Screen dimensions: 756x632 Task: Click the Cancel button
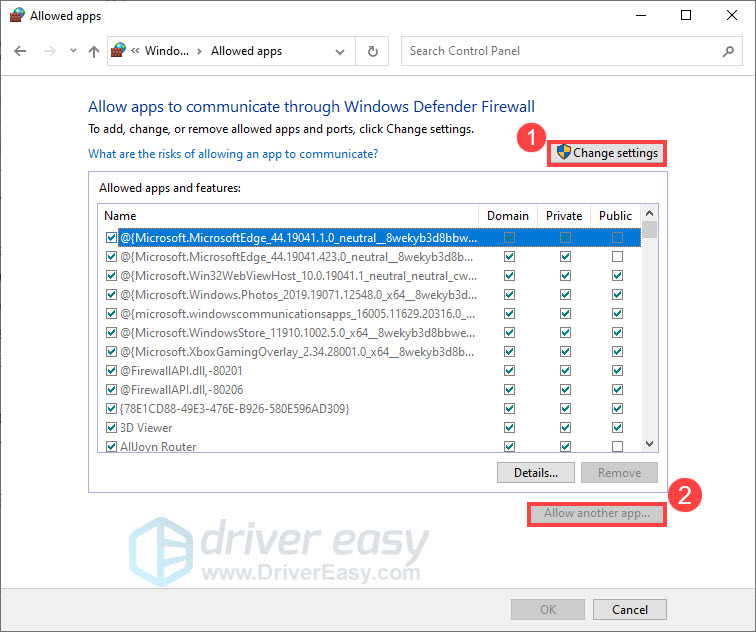(x=629, y=609)
